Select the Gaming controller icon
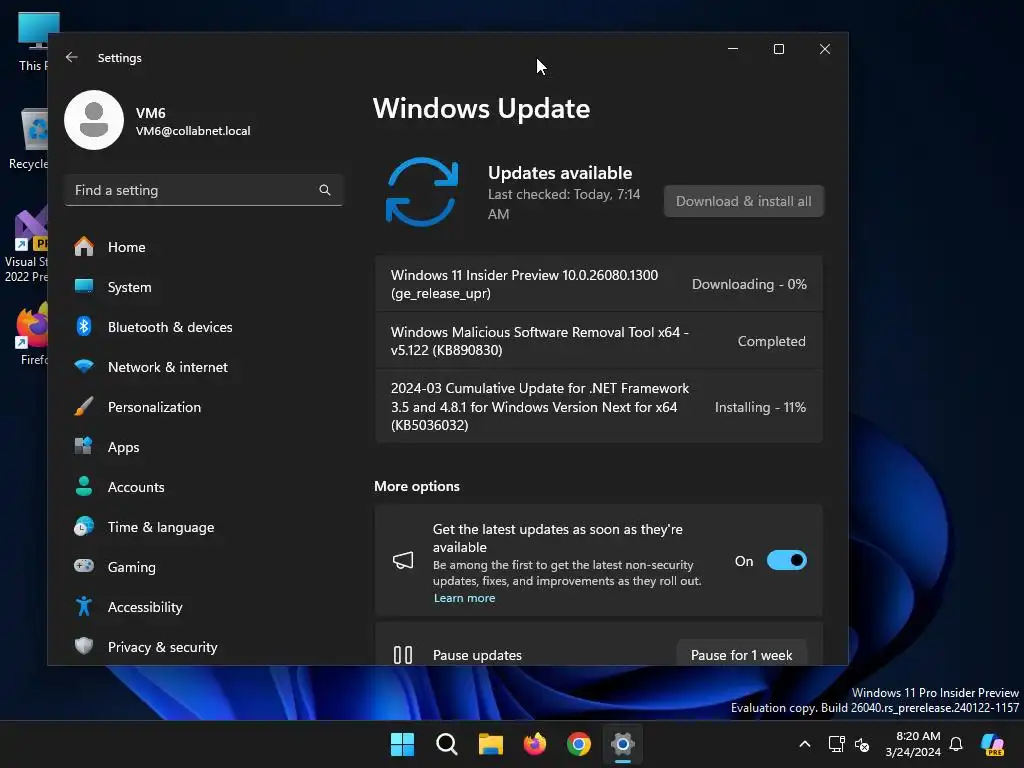Image resolution: width=1024 pixels, height=768 pixels. (84, 566)
